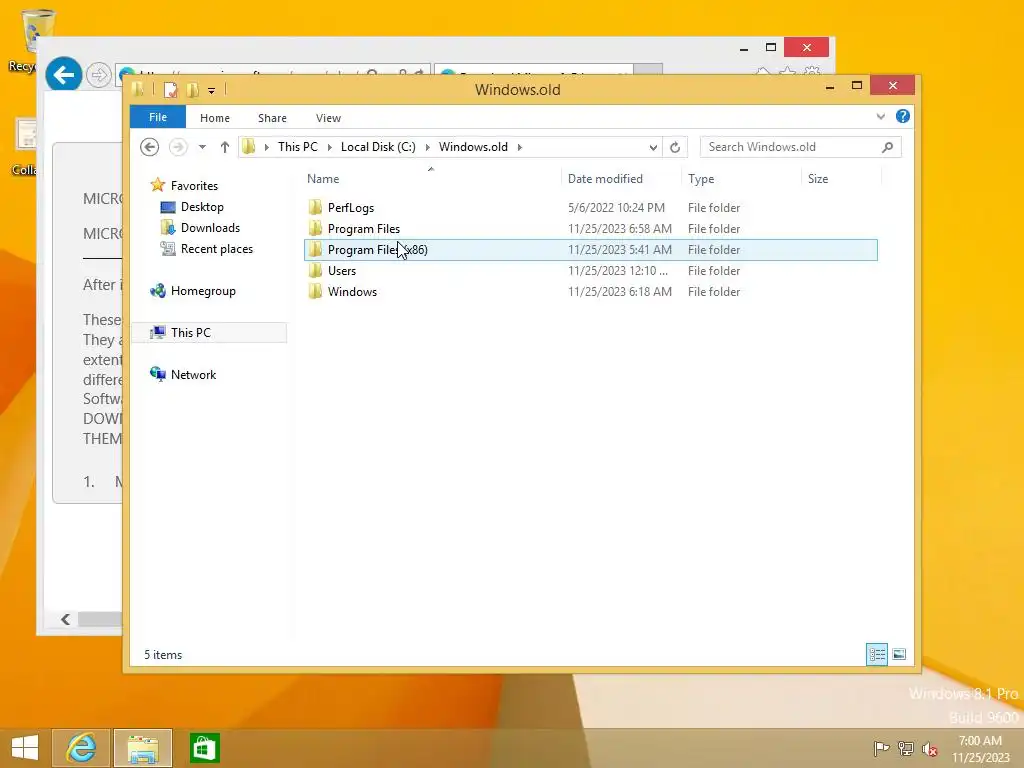Viewport: 1024px width, 768px height.
Task: Open Network in navigation pane
Action: coord(193,375)
